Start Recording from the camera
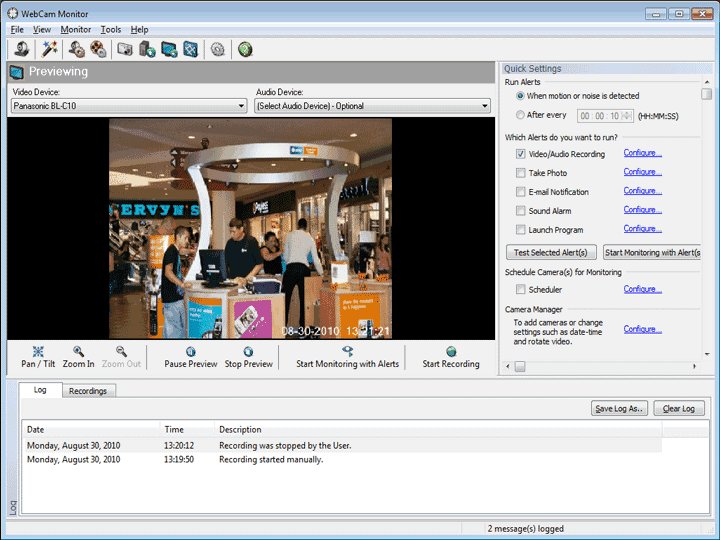 450,357
